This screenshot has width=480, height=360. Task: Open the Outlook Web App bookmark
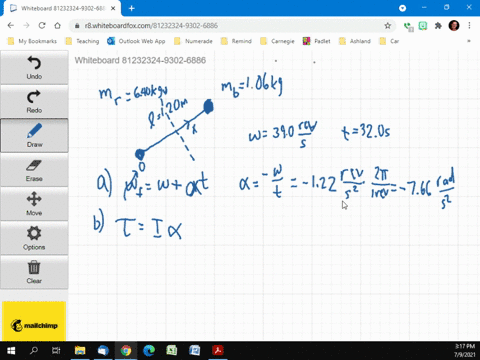coord(136,41)
